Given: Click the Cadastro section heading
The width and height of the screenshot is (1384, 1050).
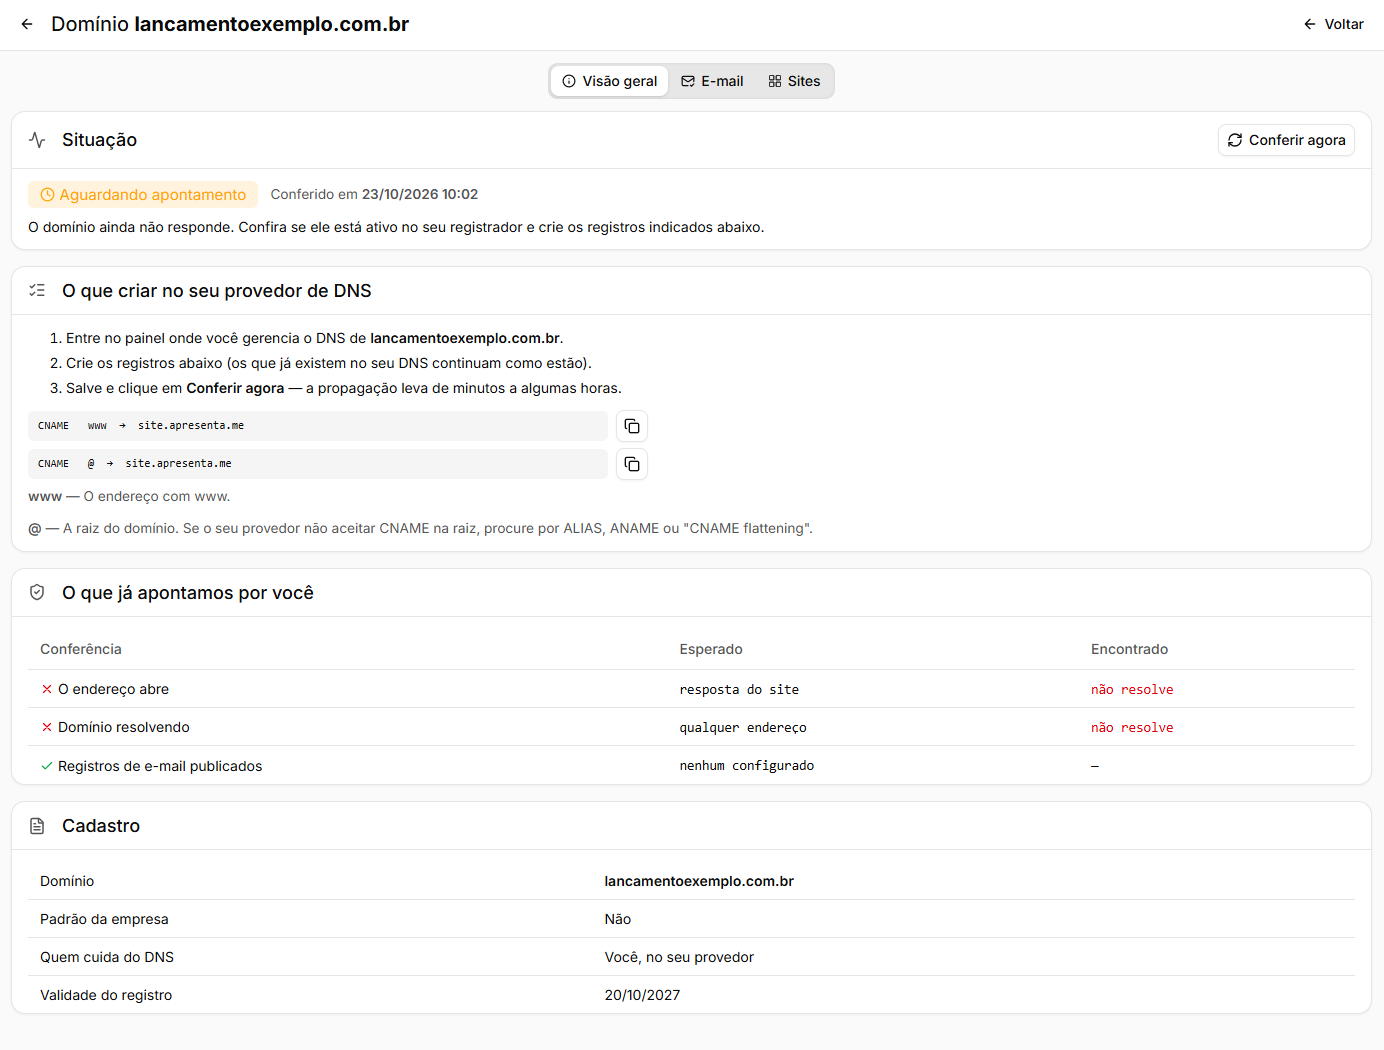Looking at the screenshot, I should coord(101,826).
